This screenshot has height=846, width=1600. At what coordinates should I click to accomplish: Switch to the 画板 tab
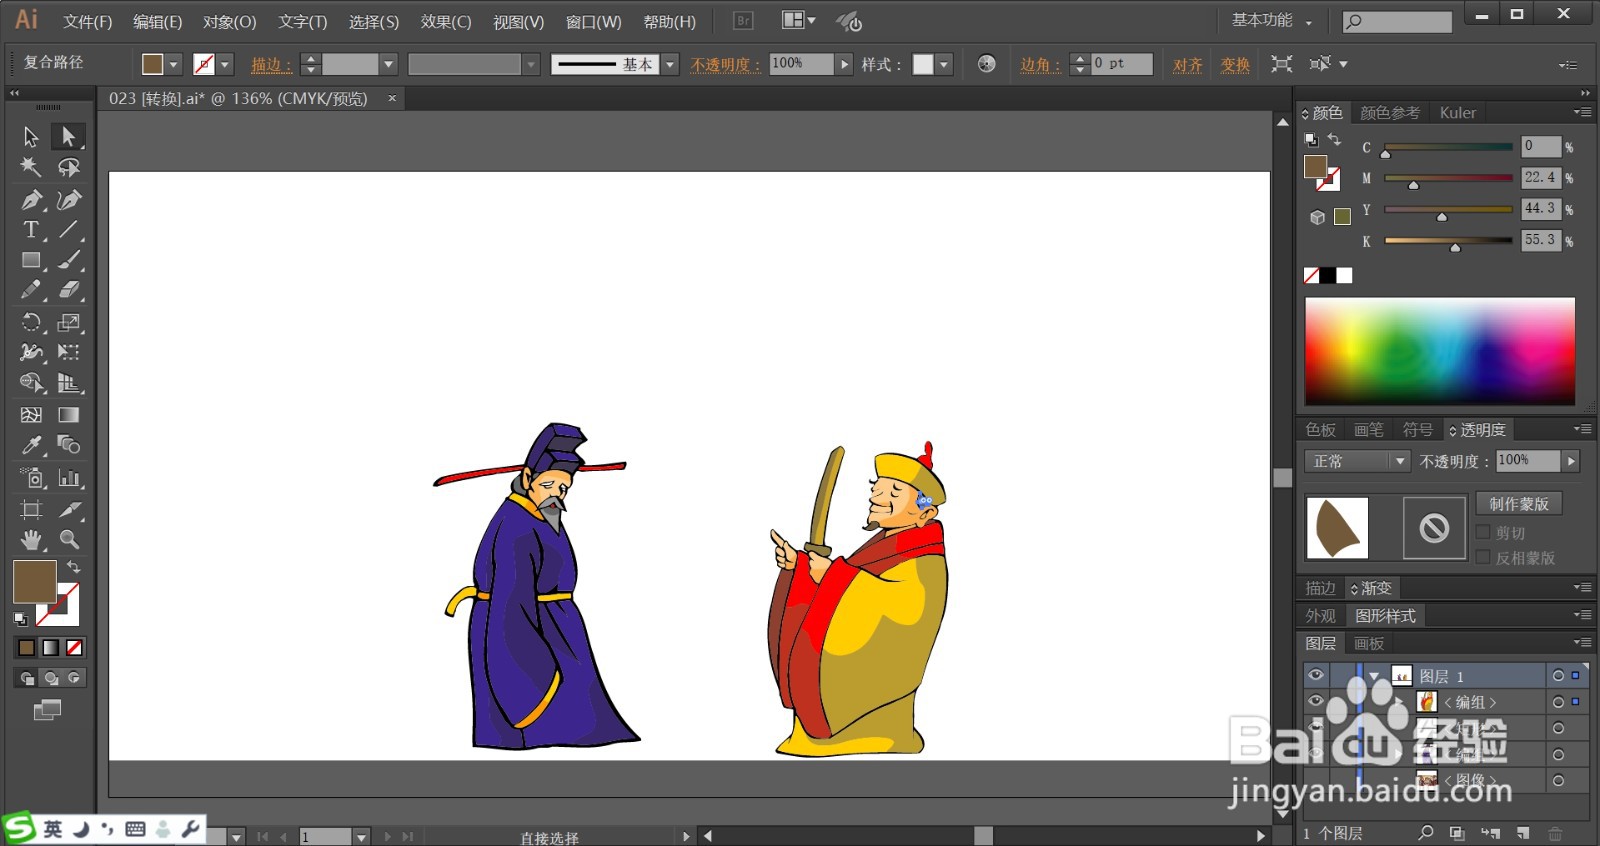[1369, 643]
